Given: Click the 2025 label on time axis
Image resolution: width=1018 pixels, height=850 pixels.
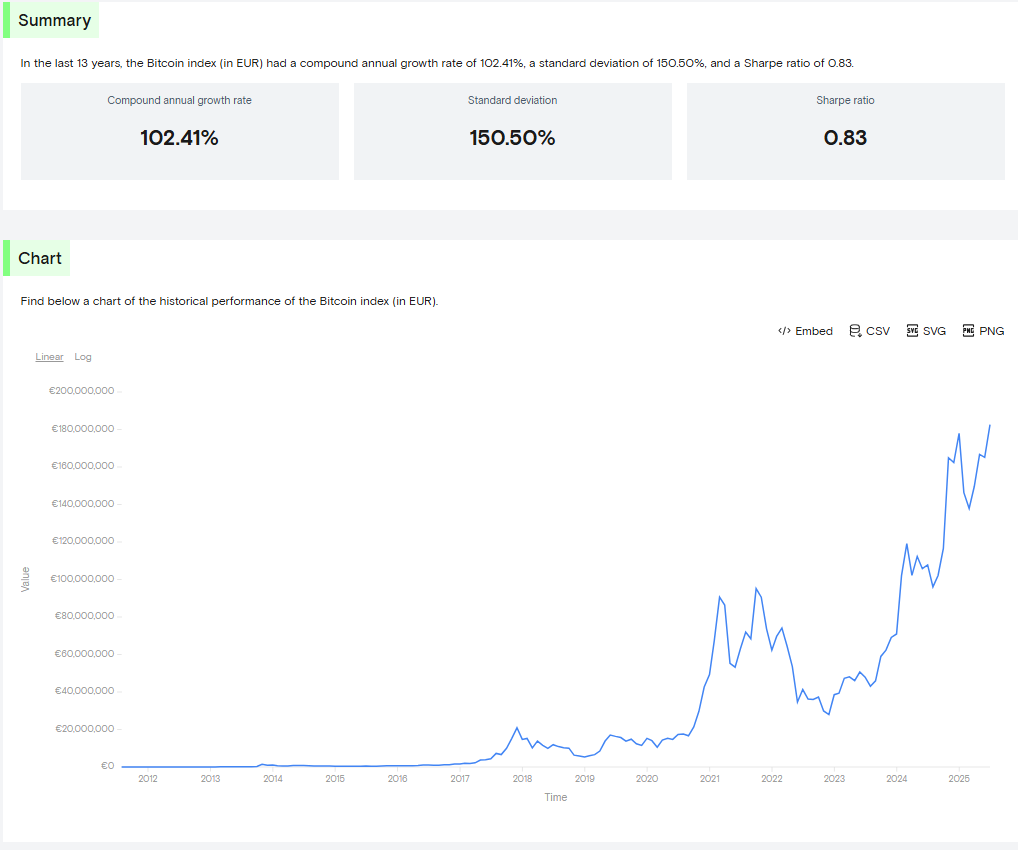Looking at the screenshot, I should coord(959,778).
